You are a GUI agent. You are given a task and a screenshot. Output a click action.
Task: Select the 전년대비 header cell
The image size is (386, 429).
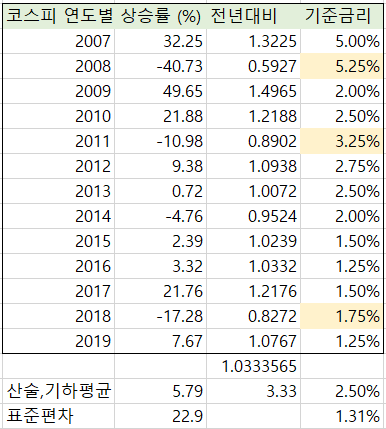click(253, 16)
